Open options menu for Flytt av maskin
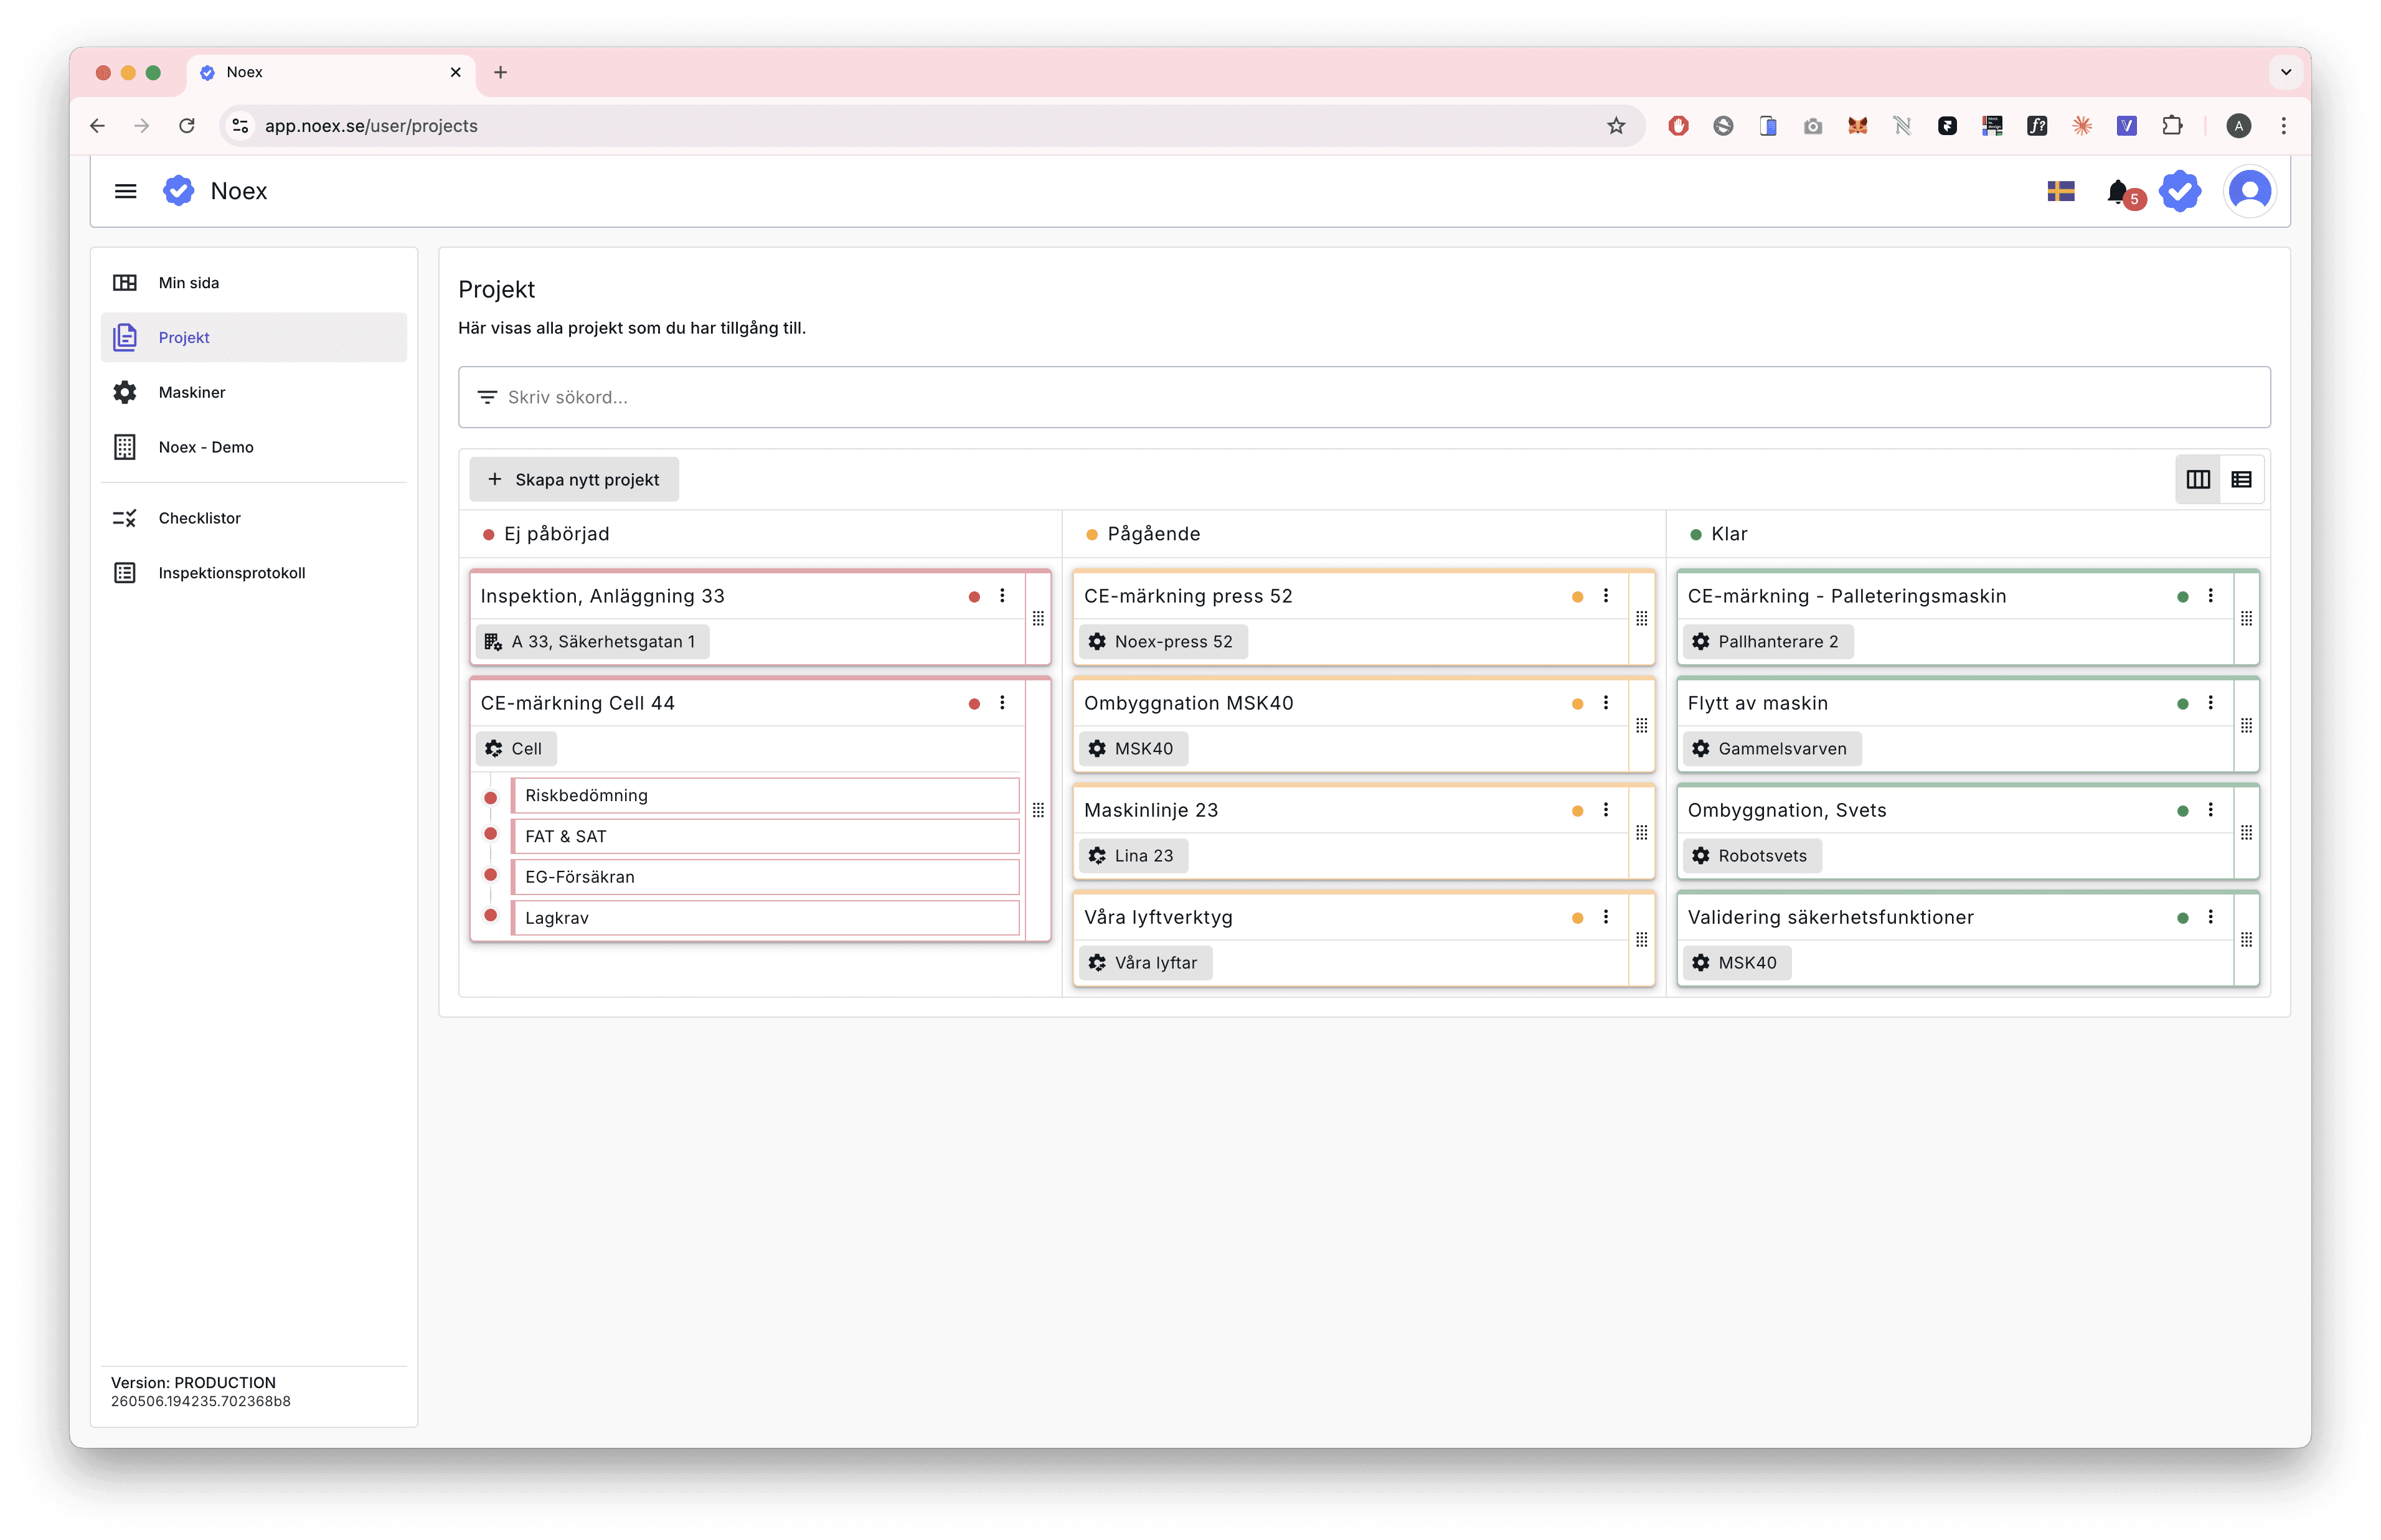The width and height of the screenshot is (2381, 1540). click(2211, 703)
